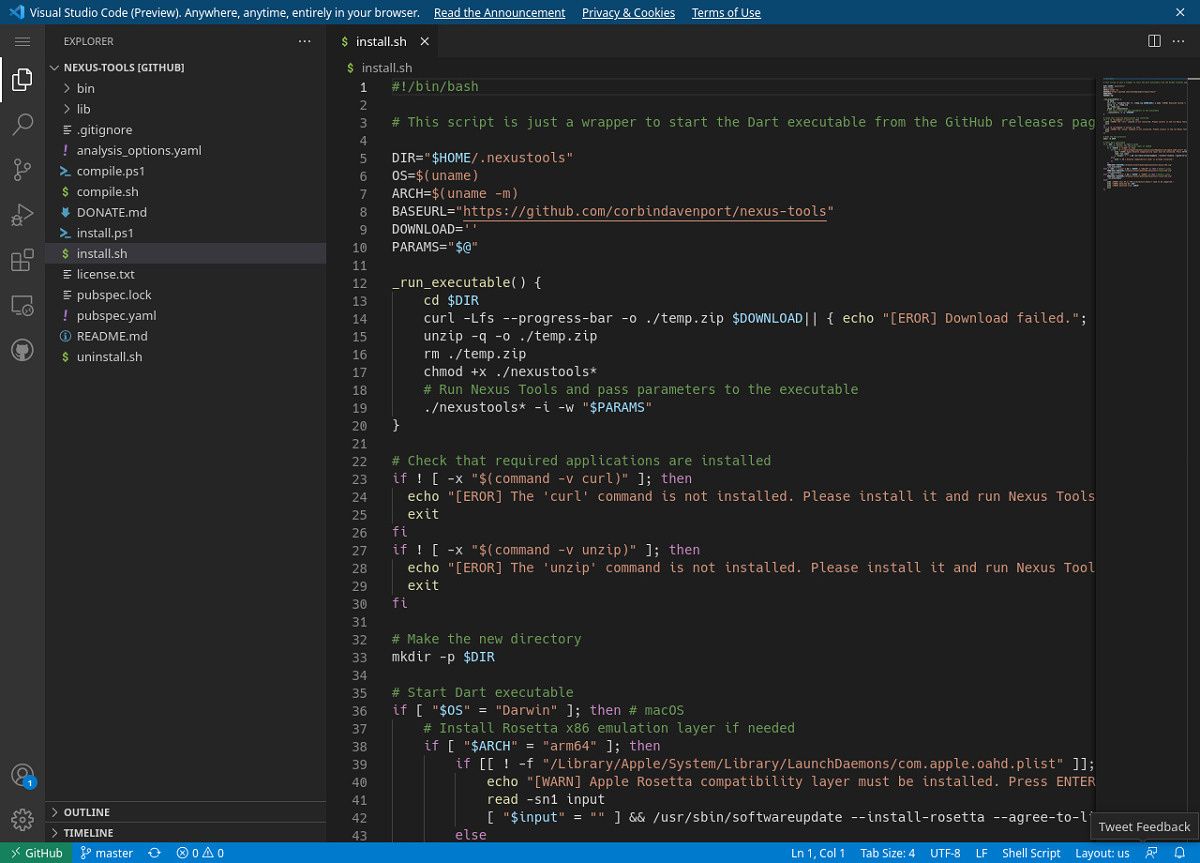The height and width of the screenshot is (863, 1200).
Task: Open the Remote Explorer icon
Action: 22,306
